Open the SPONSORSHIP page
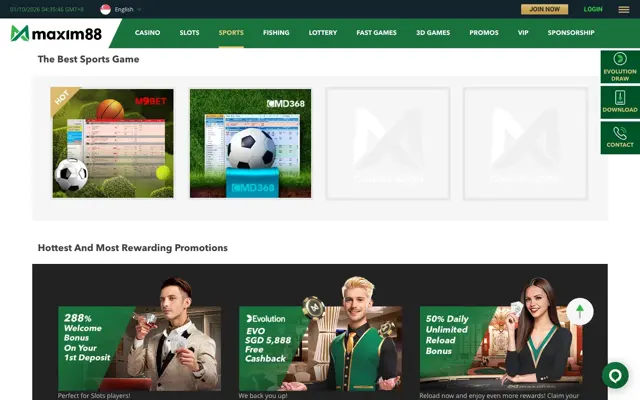Image resolution: width=640 pixels, height=400 pixels. (571, 33)
